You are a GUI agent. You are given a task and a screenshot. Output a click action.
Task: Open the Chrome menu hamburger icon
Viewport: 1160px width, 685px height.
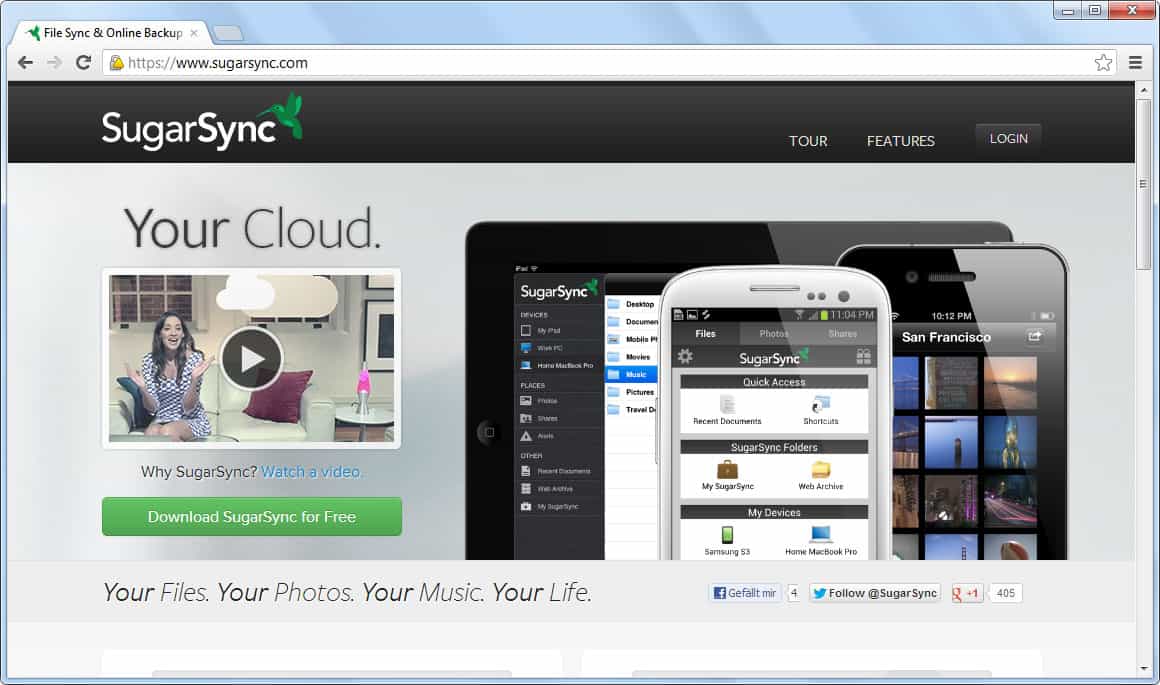click(x=1136, y=63)
